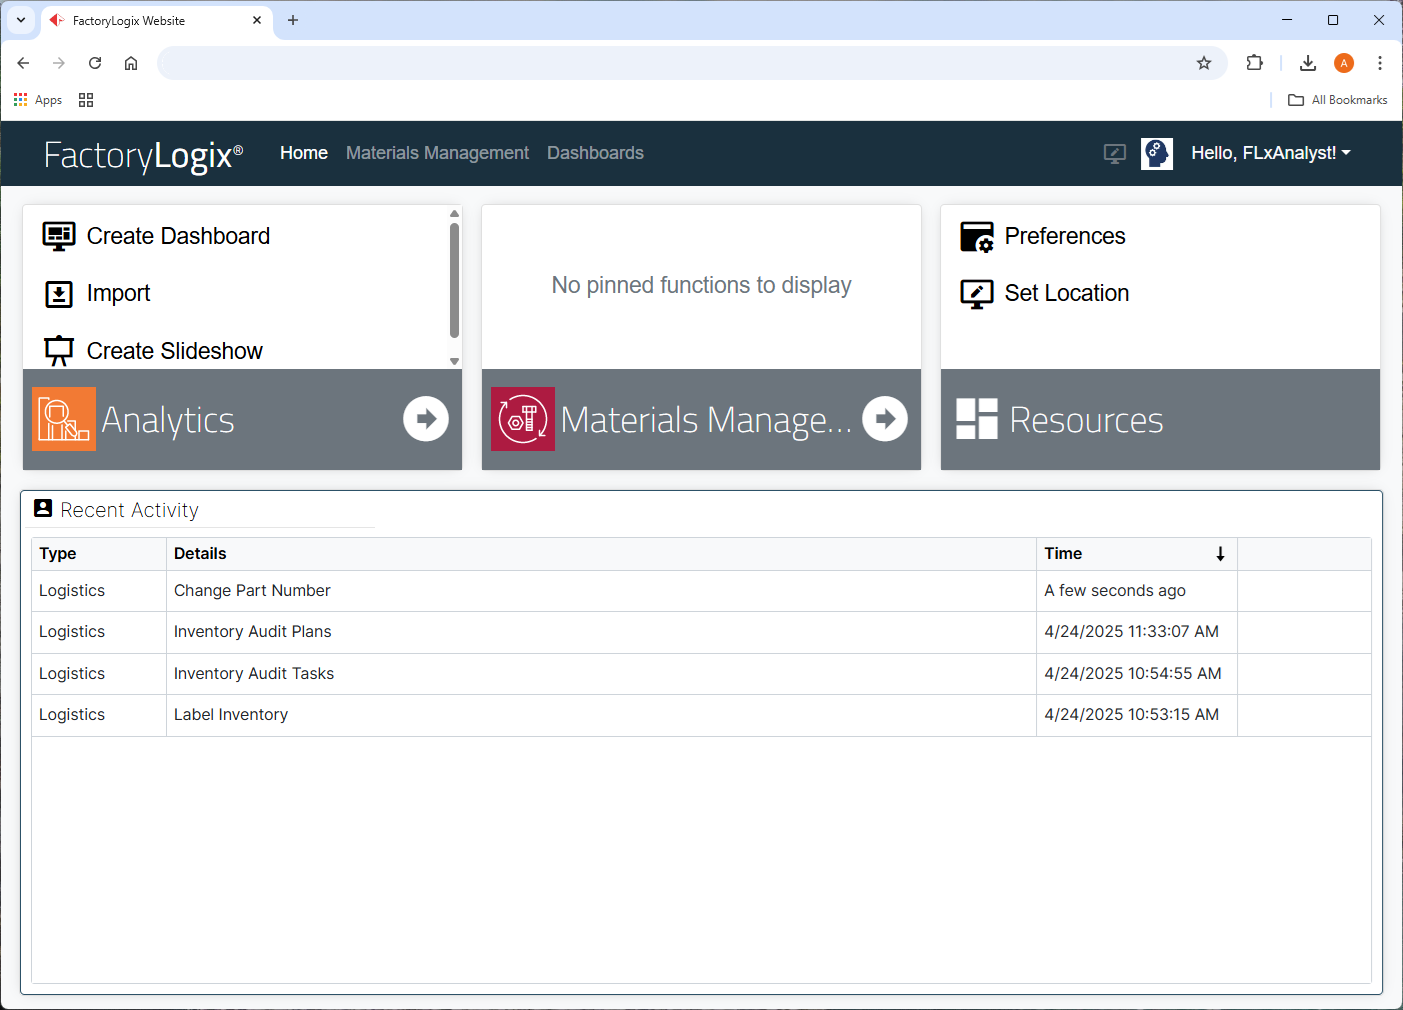1403x1010 pixels.
Task: Open the Change Part Number activity entry
Action: tap(251, 590)
